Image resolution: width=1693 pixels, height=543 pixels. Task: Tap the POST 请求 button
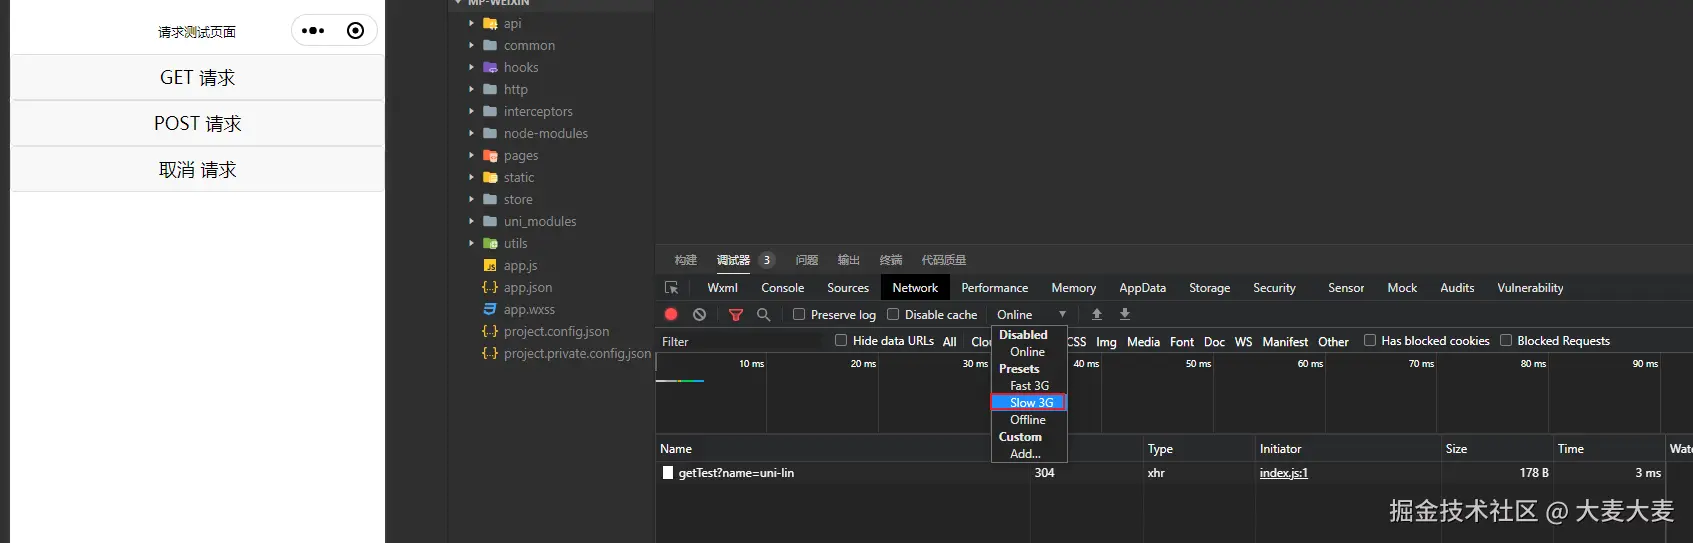(198, 123)
